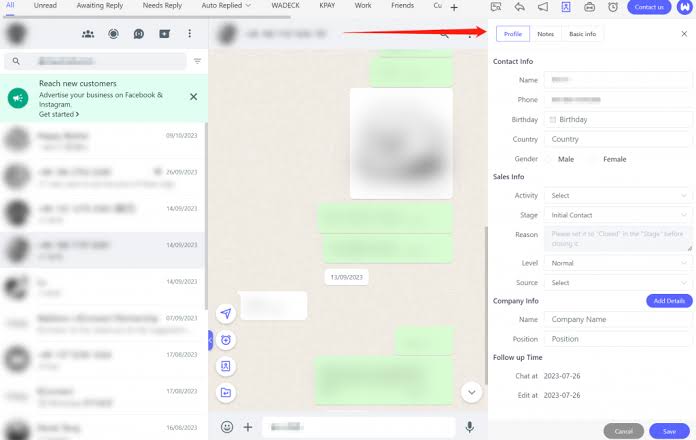This screenshot has width=696, height=440.
Task: Click the Add Details button
Action: (669, 301)
